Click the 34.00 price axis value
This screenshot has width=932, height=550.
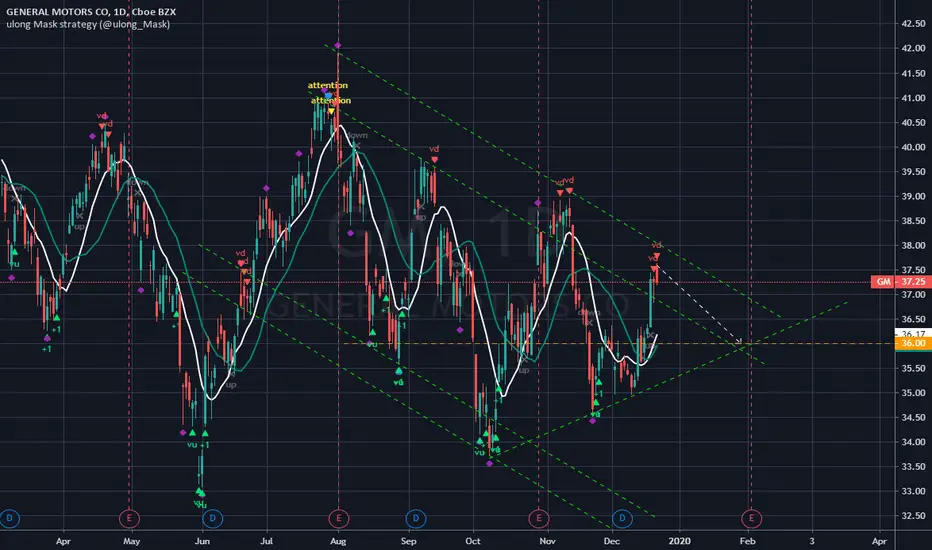coord(914,442)
